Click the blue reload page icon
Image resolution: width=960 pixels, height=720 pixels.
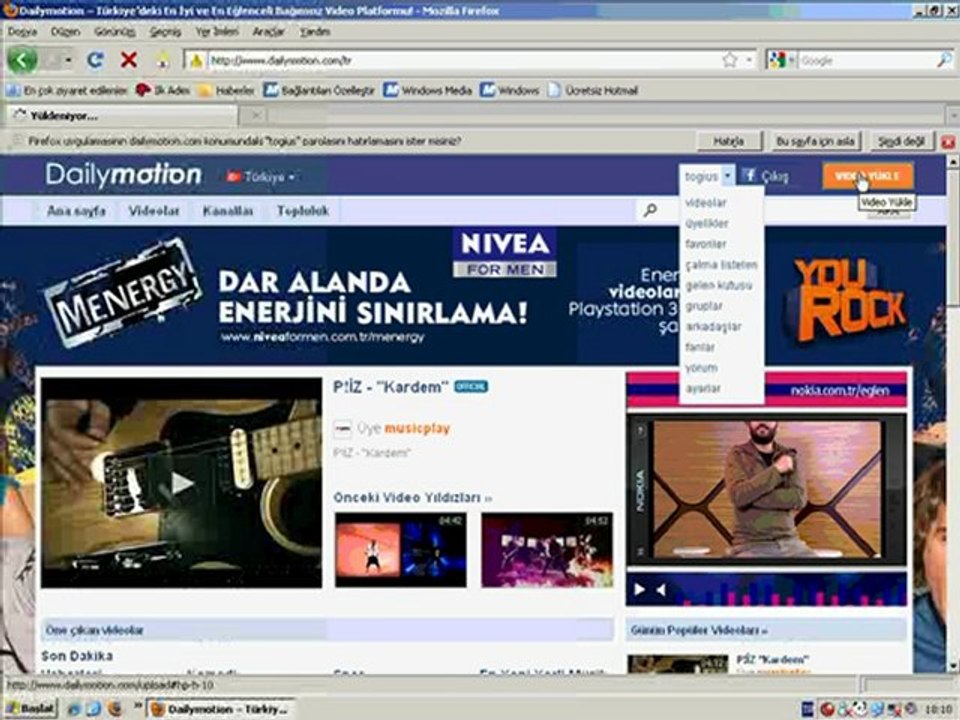[95, 60]
